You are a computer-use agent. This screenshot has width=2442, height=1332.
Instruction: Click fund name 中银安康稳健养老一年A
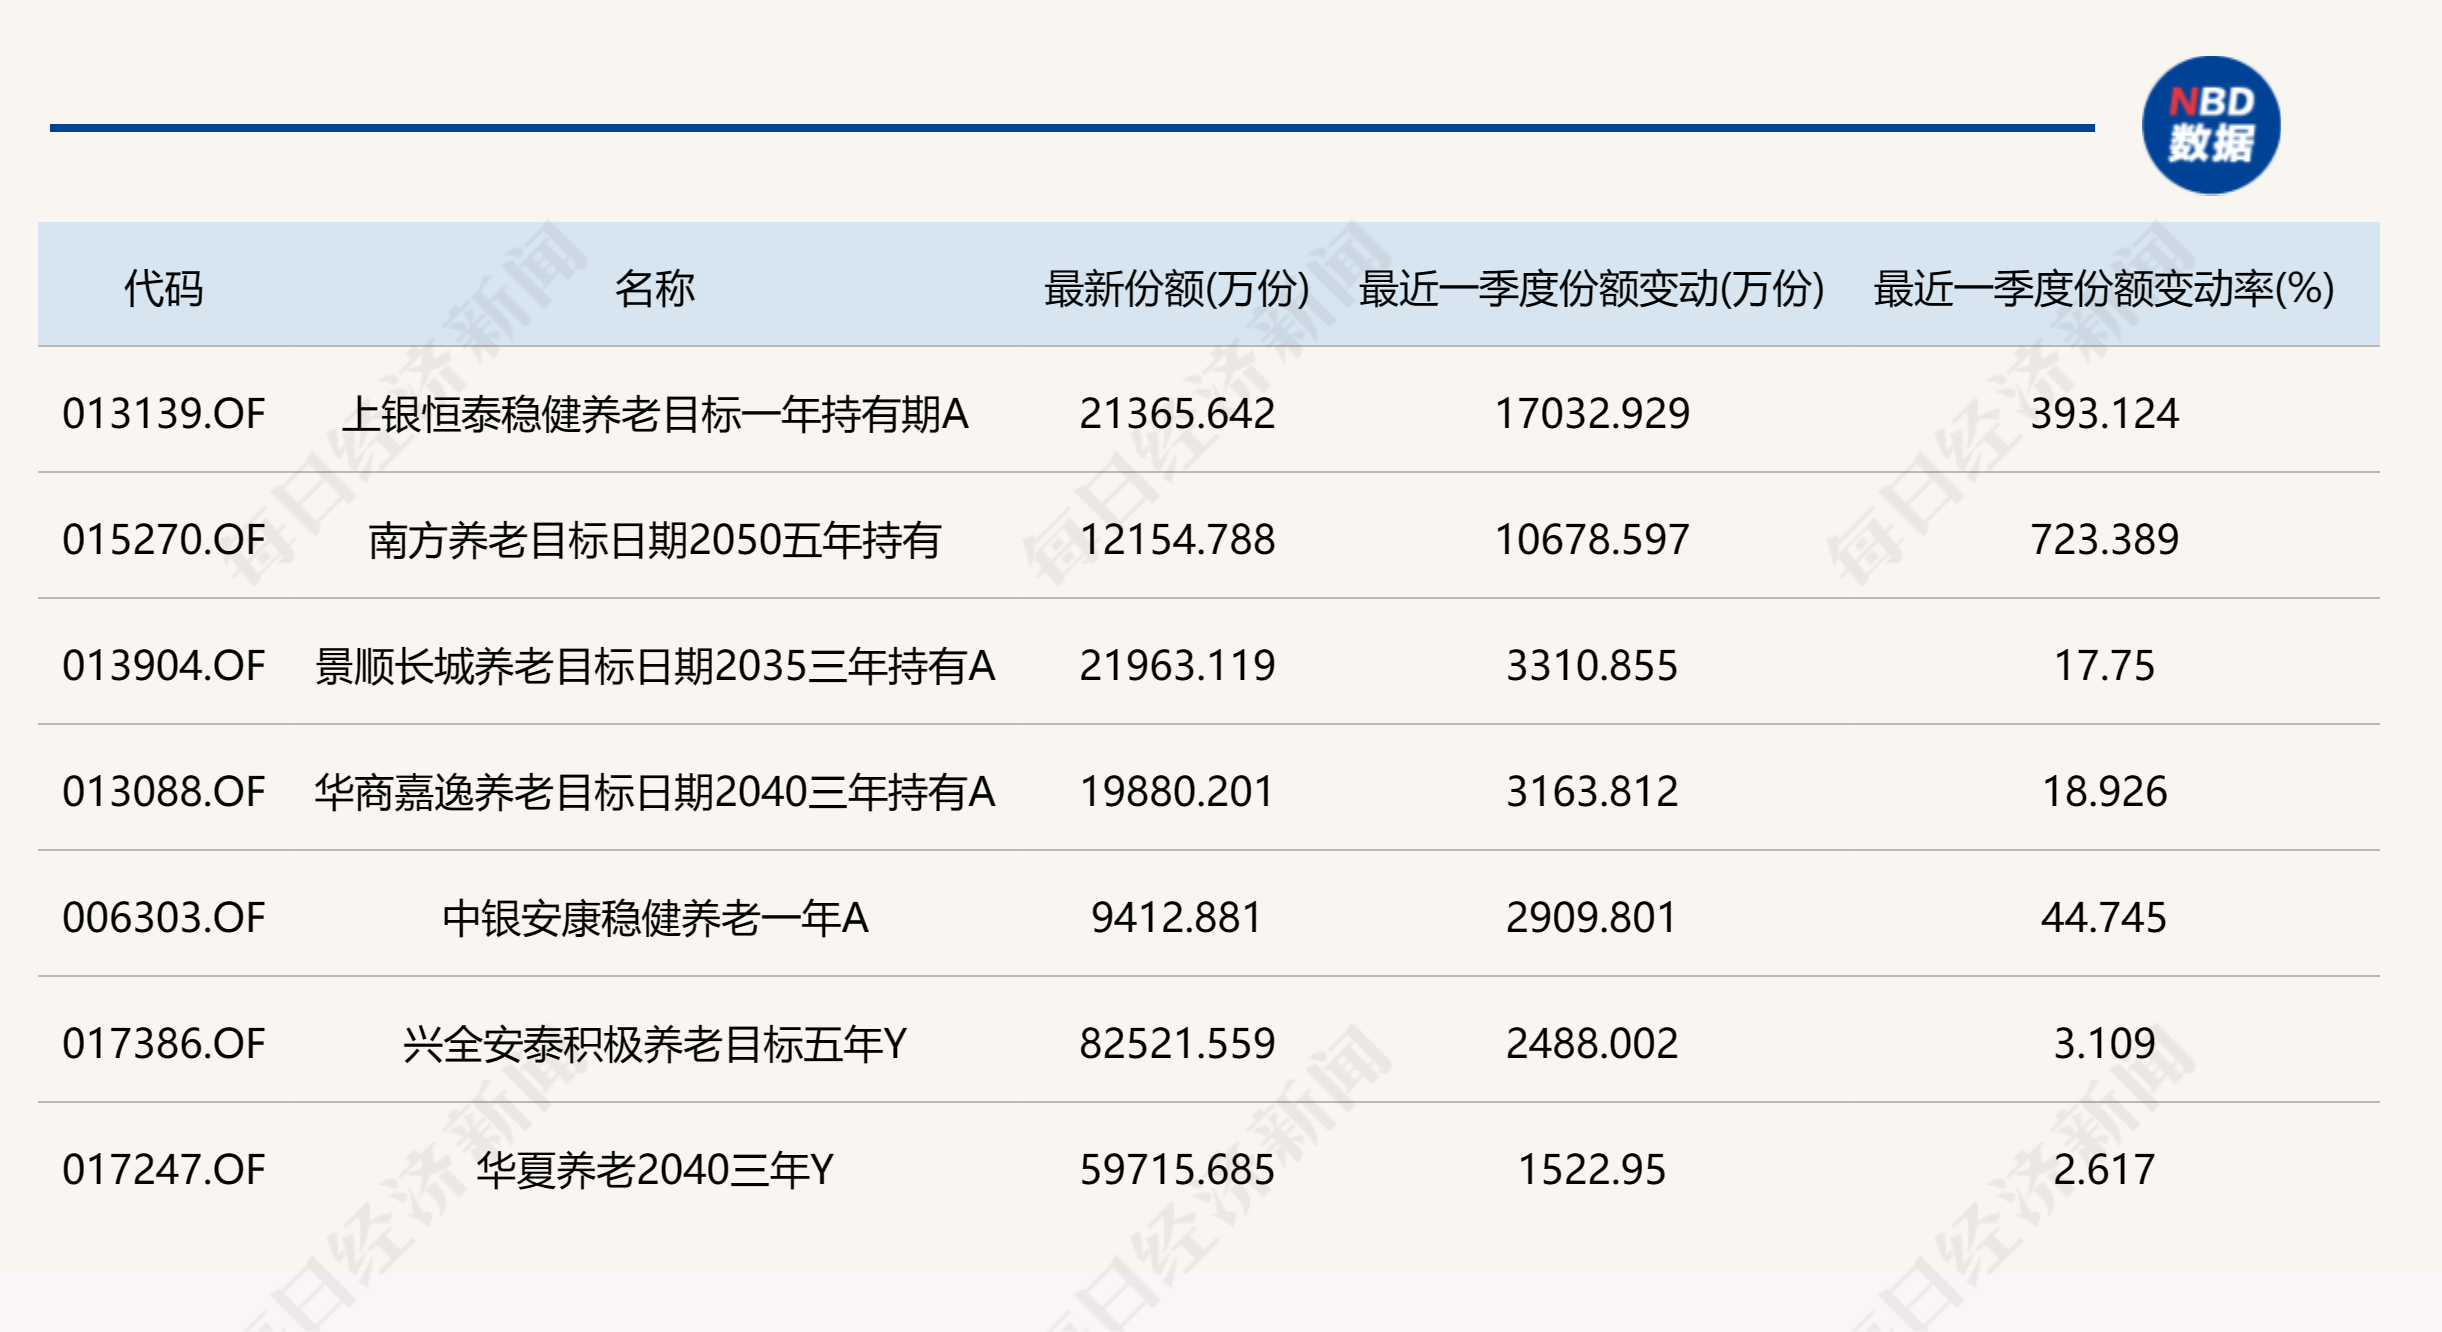pos(655,917)
